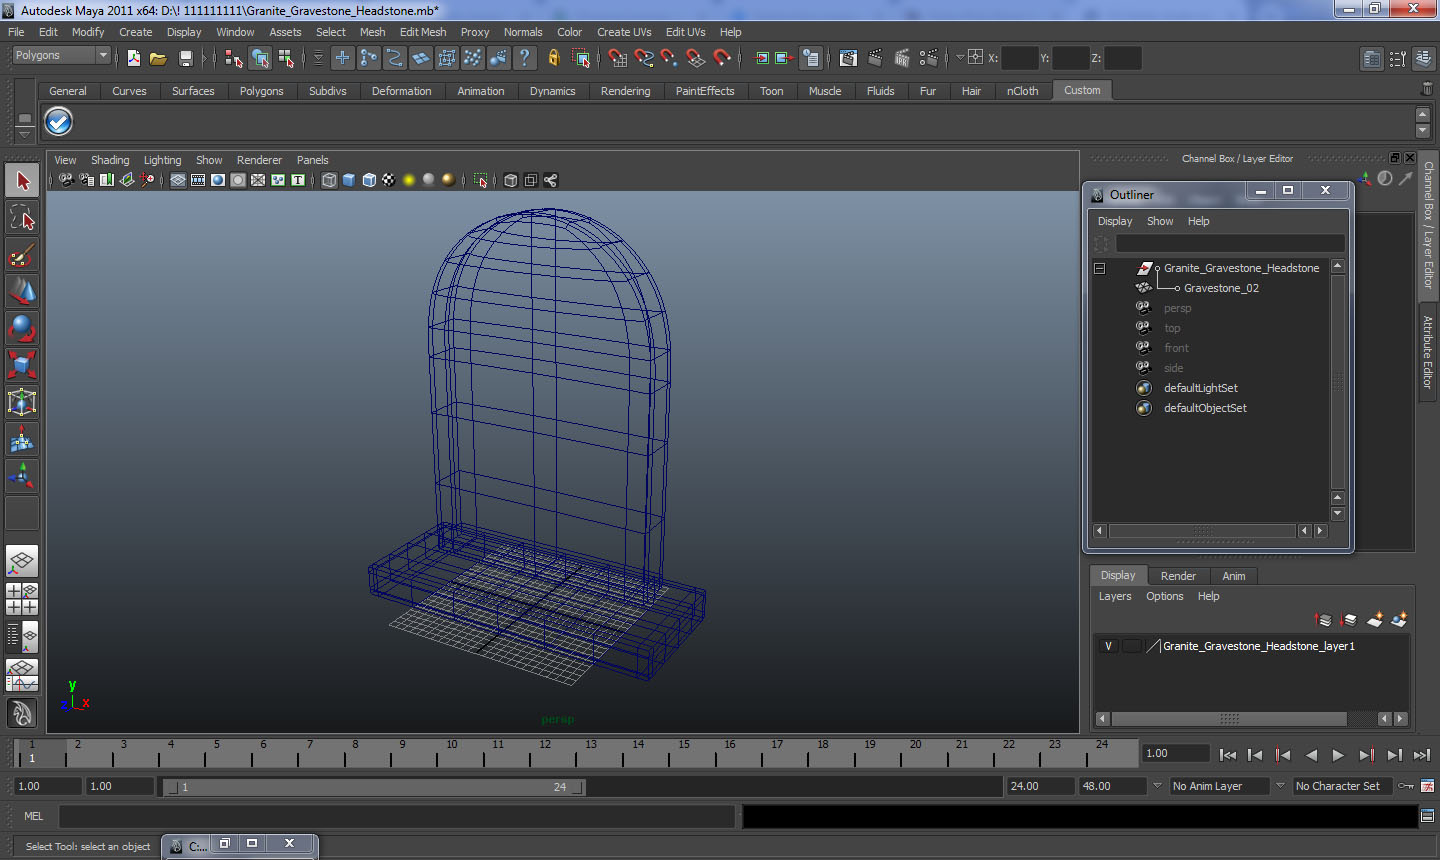Click the time range slider bar

point(375,787)
